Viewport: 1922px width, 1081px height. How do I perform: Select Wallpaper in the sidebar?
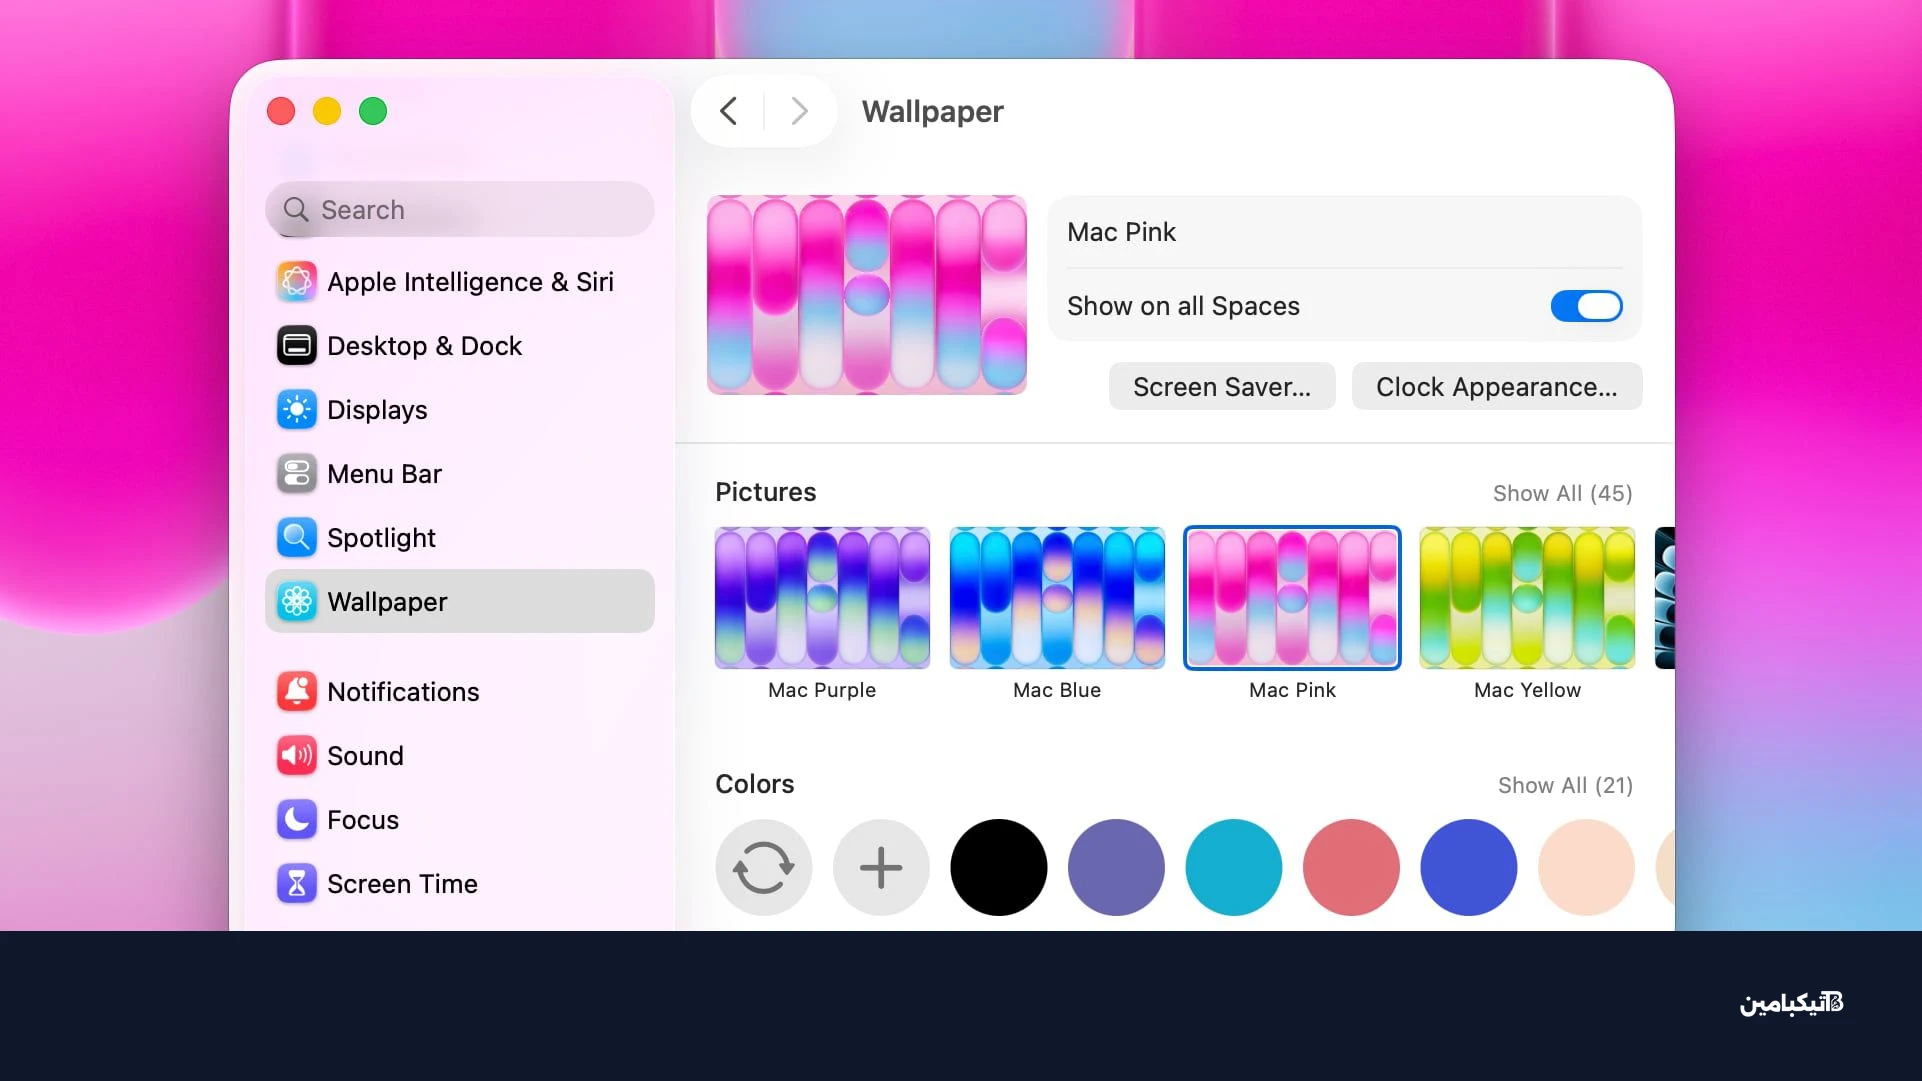[x=460, y=602]
